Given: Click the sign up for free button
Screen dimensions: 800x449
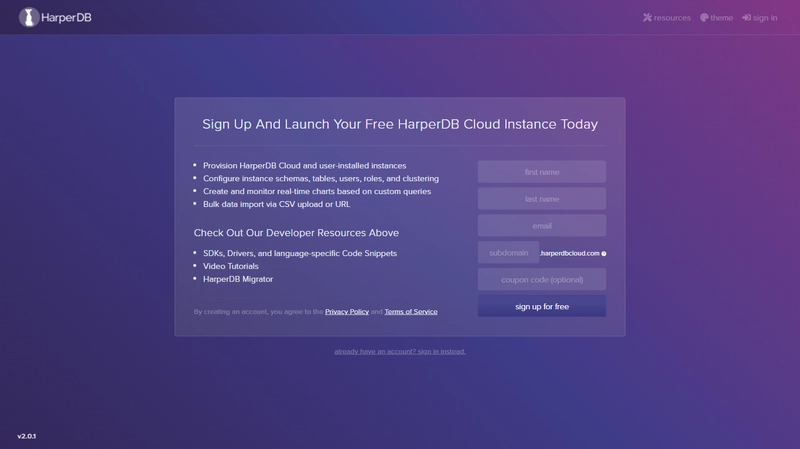Looking at the screenshot, I should (x=542, y=306).
